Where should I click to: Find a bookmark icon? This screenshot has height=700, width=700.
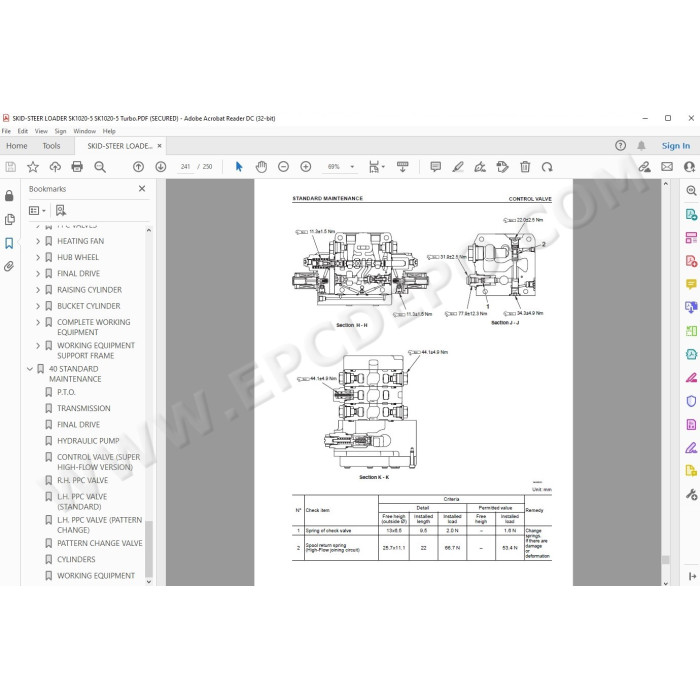tap(61, 210)
